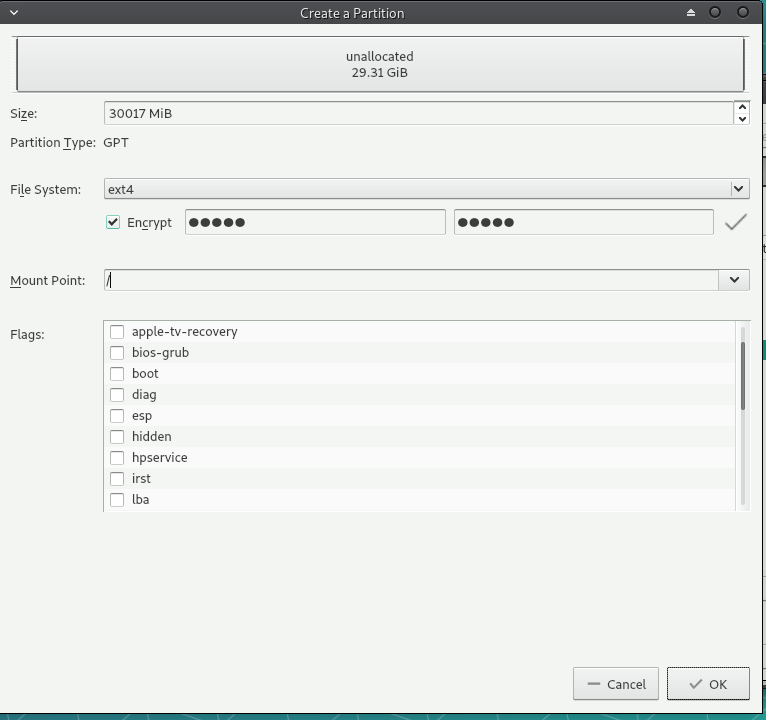
Task: Uncheck the Encrypt checkbox
Action: point(113,222)
